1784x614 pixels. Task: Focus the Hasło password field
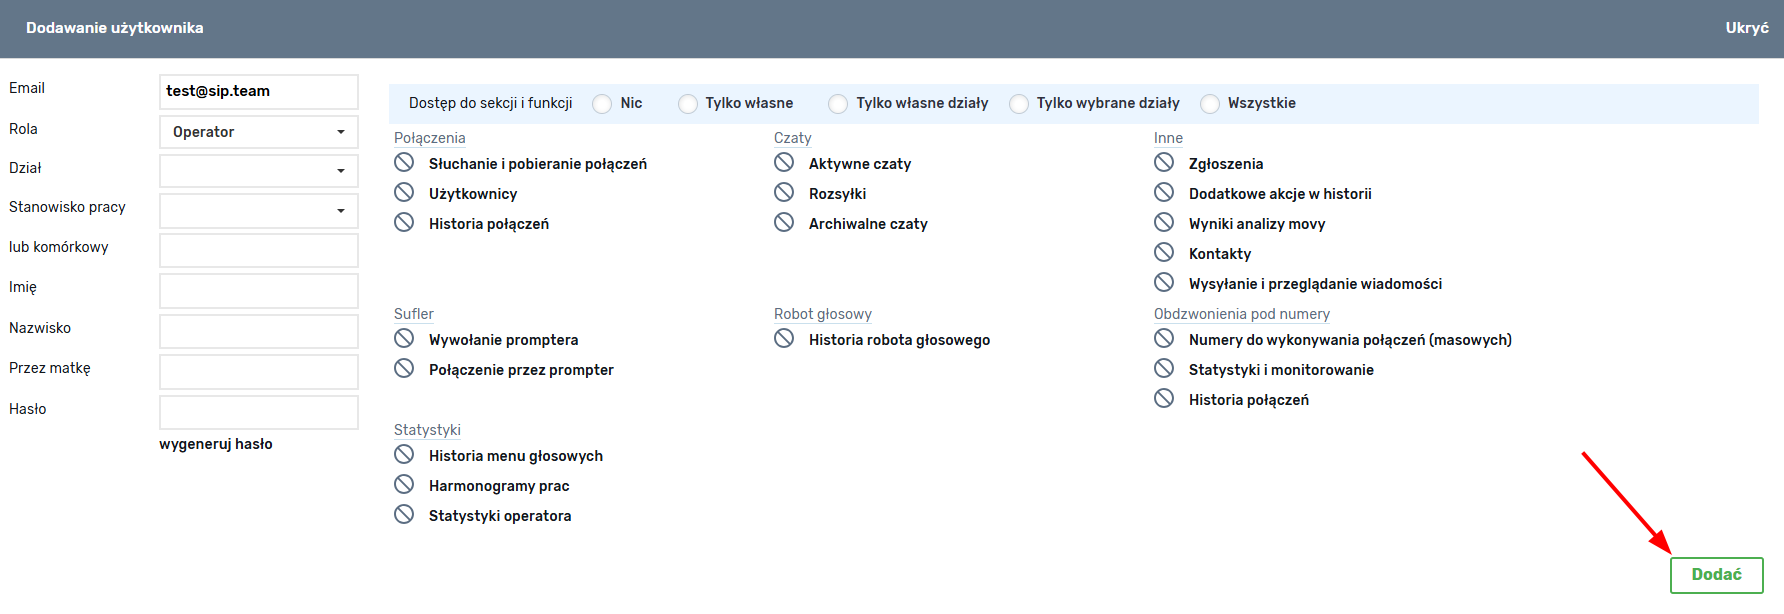click(x=258, y=412)
